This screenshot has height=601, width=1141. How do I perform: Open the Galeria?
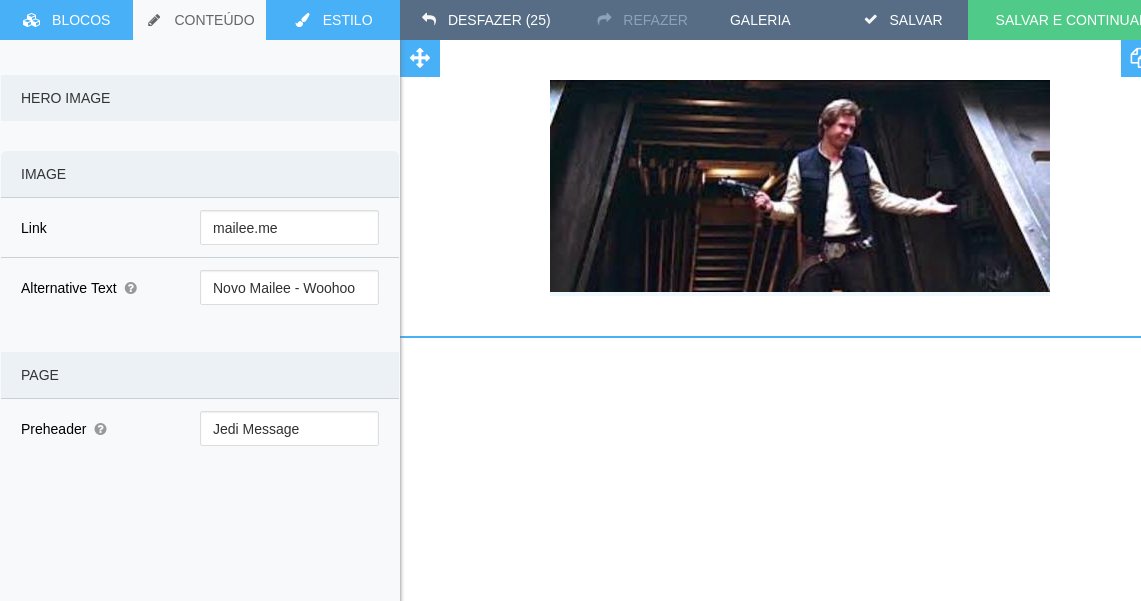coord(760,20)
